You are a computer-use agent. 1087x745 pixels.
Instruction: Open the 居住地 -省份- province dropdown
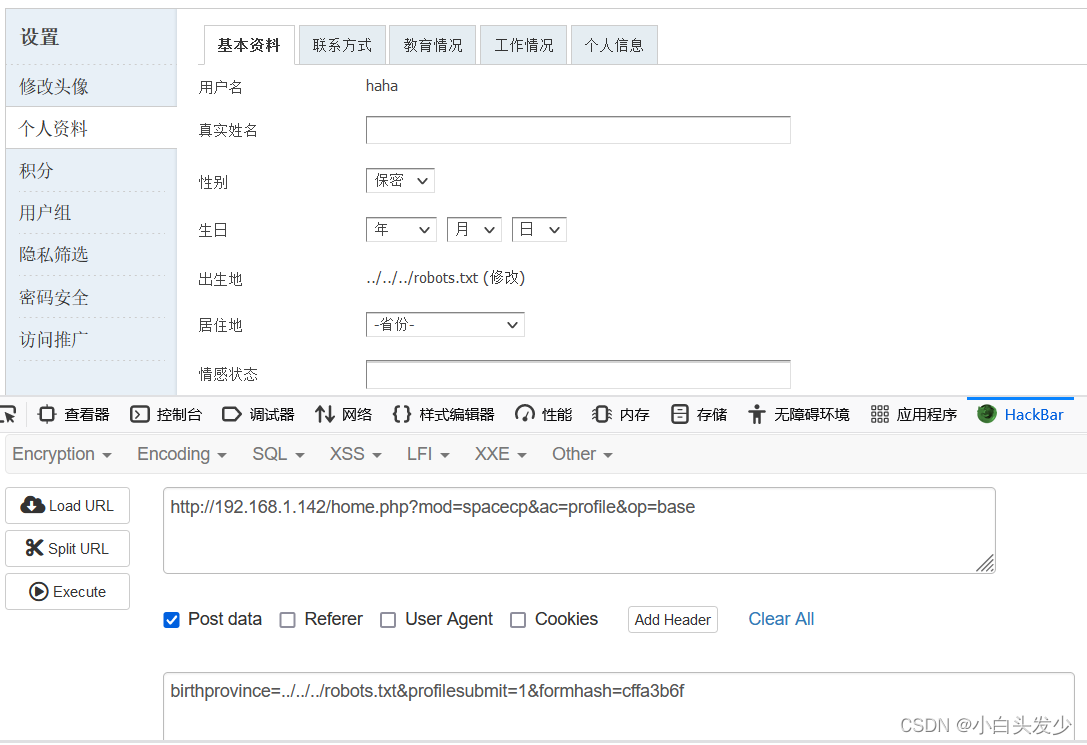[445, 324]
